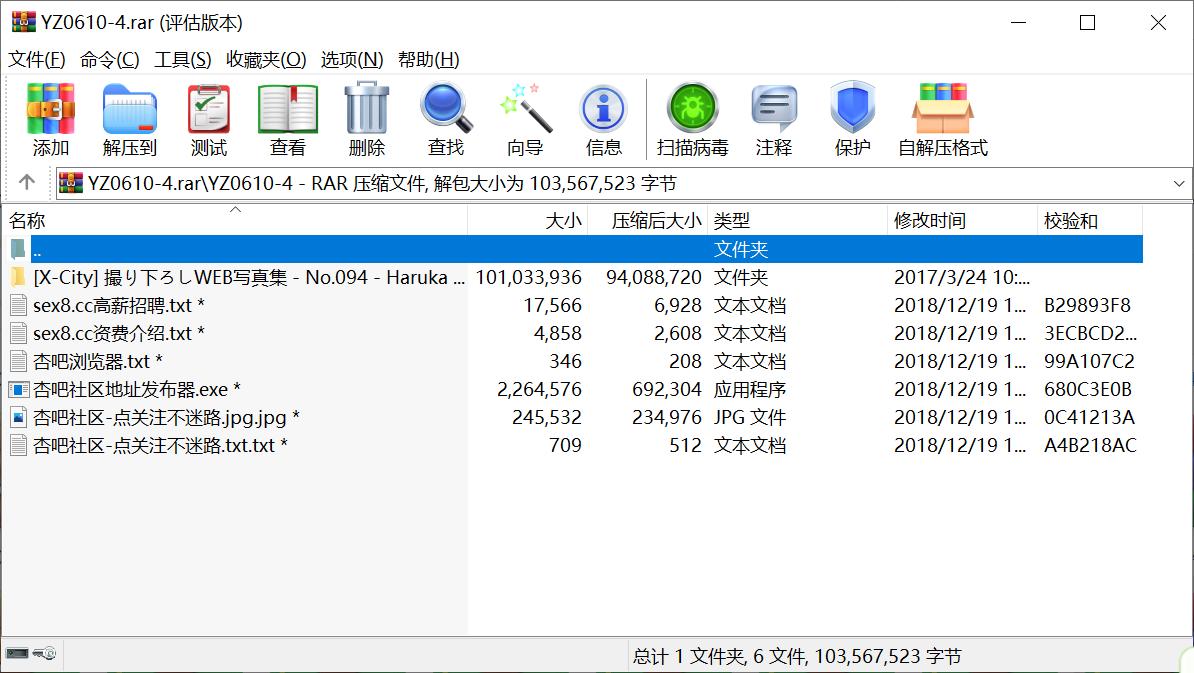Run 测试 (Test) on the archive
Viewport: 1194px width, 673px height.
pyautogui.click(x=209, y=120)
